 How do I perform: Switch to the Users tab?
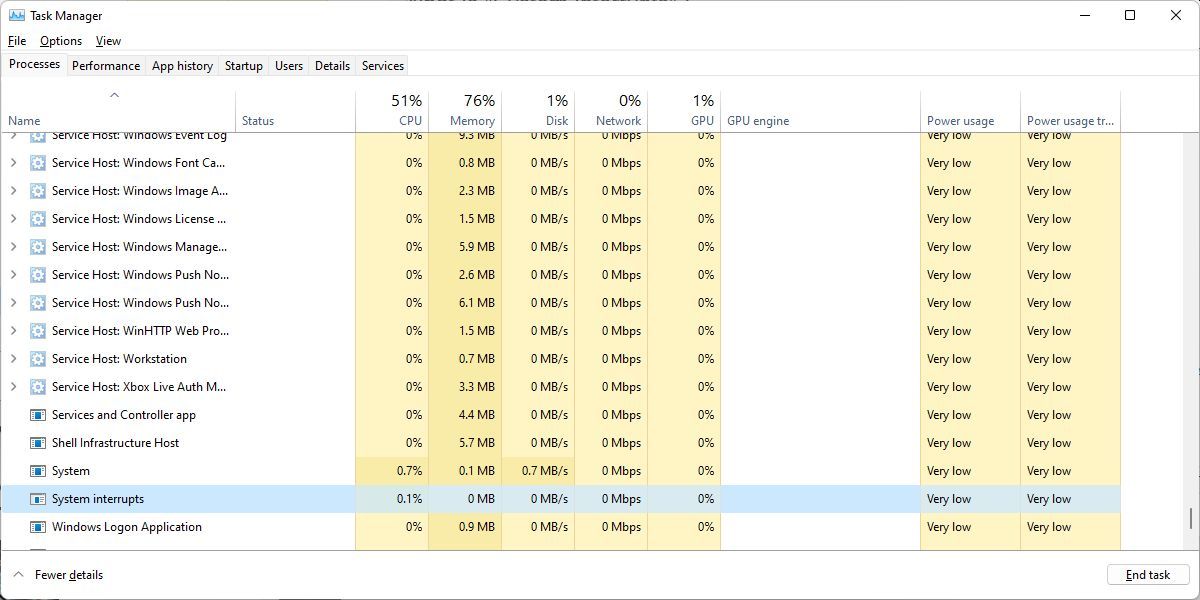click(289, 66)
